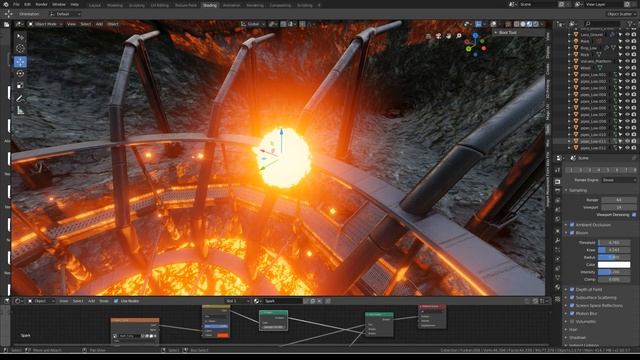Collapse the Bloom panel arrow

566,233
